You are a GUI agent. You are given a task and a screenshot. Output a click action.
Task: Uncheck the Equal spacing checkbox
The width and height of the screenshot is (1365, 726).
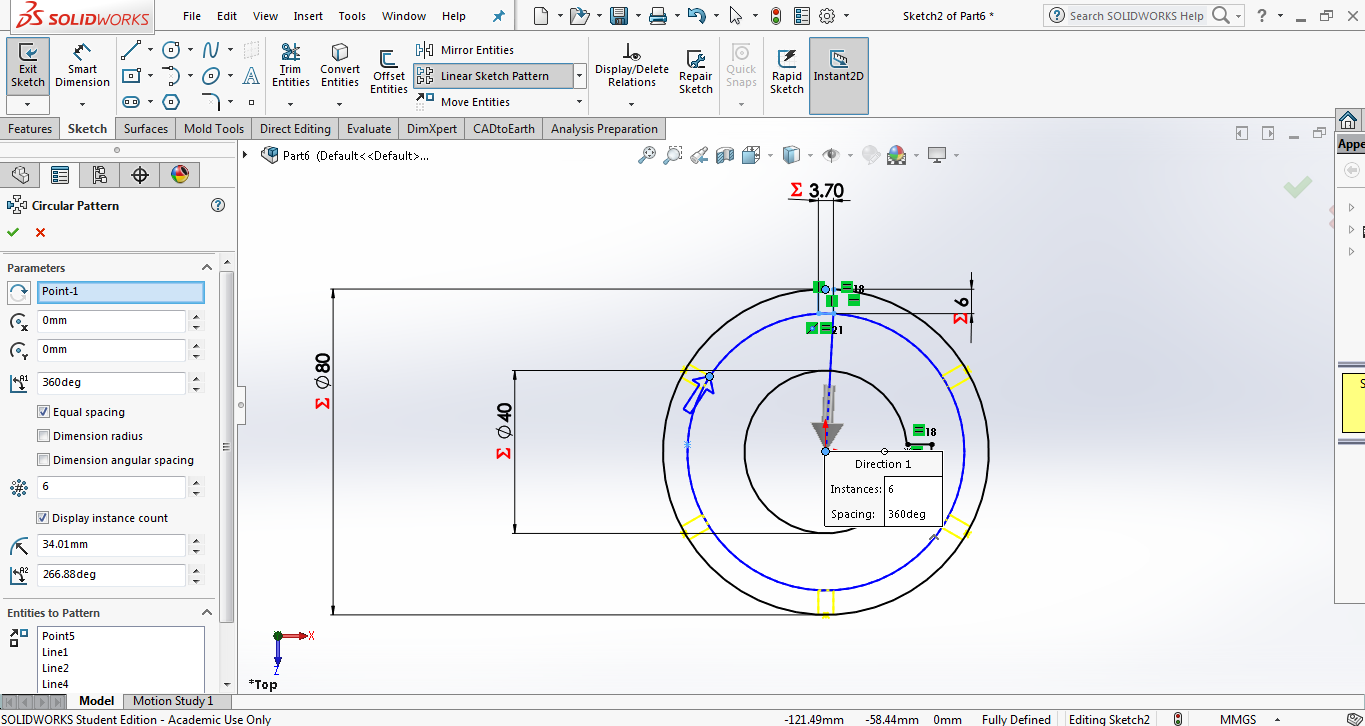click(44, 412)
